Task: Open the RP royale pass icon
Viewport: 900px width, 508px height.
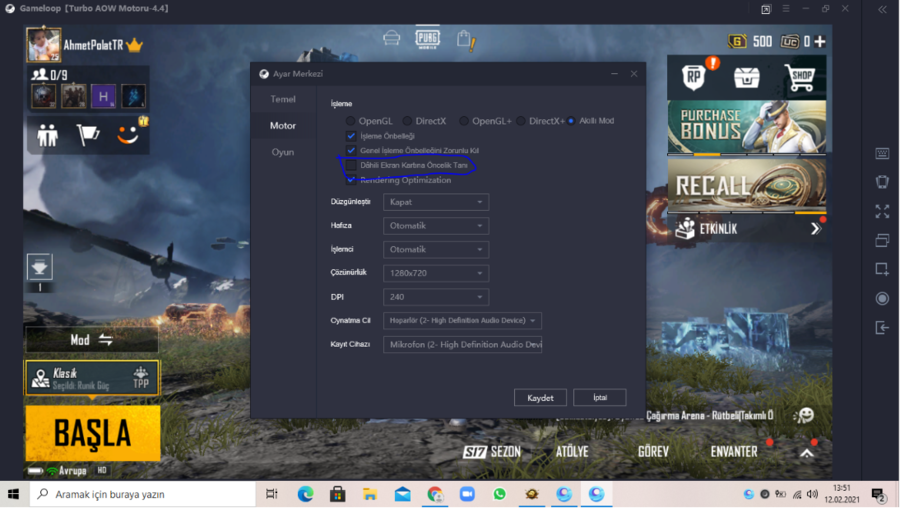Action: point(693,76)
